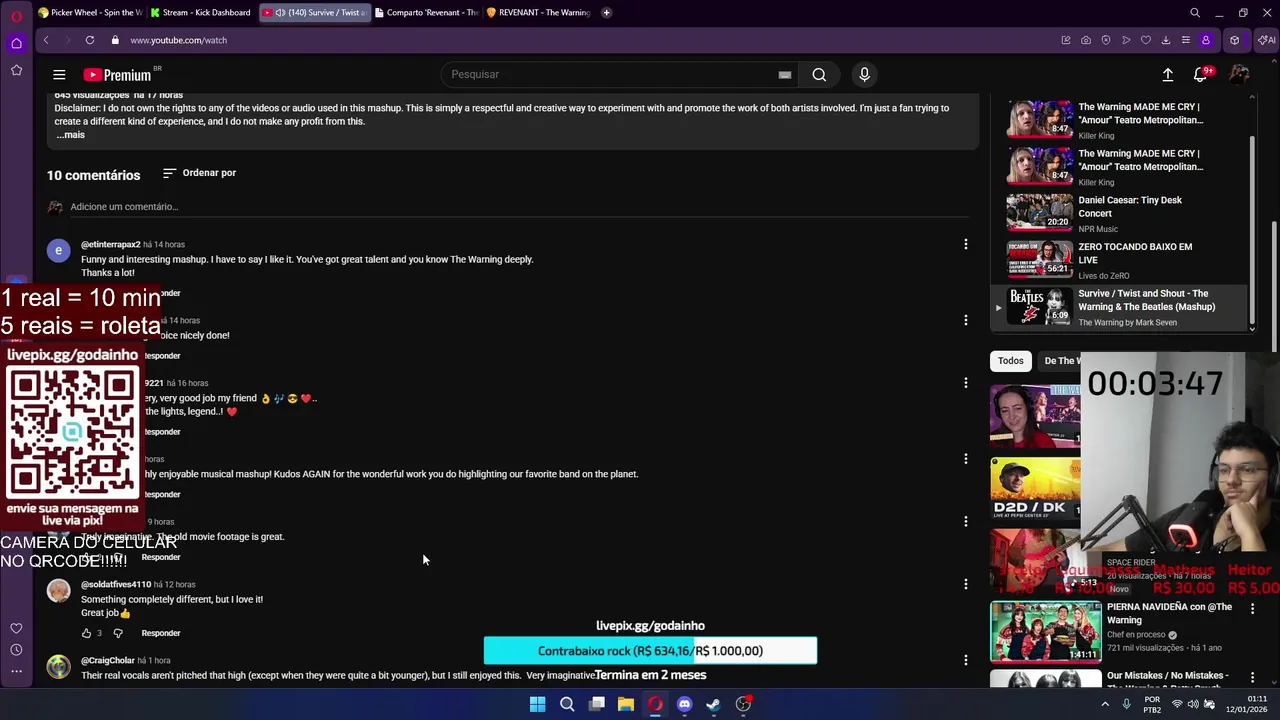
Task: Open options for PIERNA NAVIDEÑA video
Action: click(x=1252, y=608)
